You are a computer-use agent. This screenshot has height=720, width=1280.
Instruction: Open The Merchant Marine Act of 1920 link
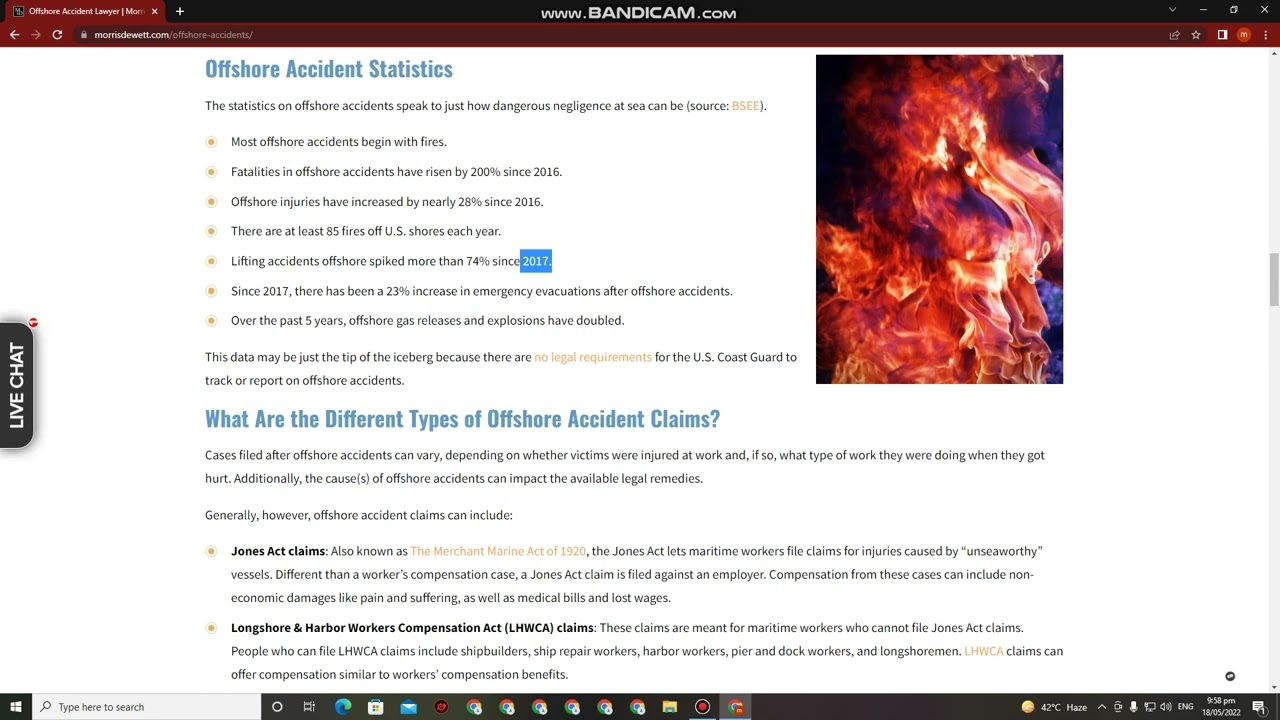tap(498, 551)
